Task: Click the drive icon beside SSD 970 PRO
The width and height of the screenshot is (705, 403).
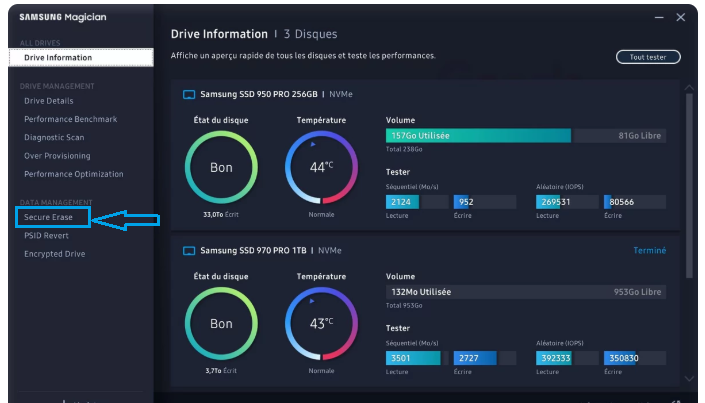Action: click(x=189, y=251)
